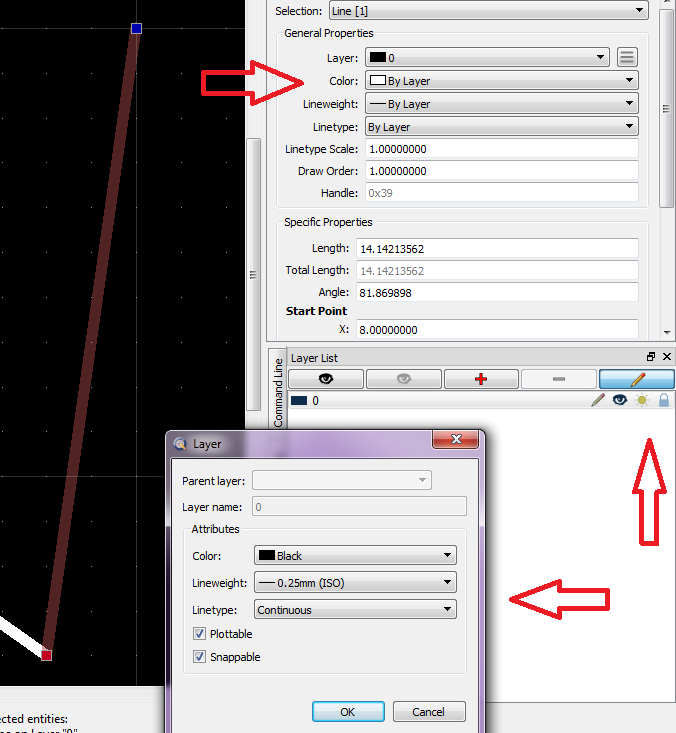Select red start grip of the line
Screen dimensions: 676x733
pyautogui.click(x=46, y=655)
